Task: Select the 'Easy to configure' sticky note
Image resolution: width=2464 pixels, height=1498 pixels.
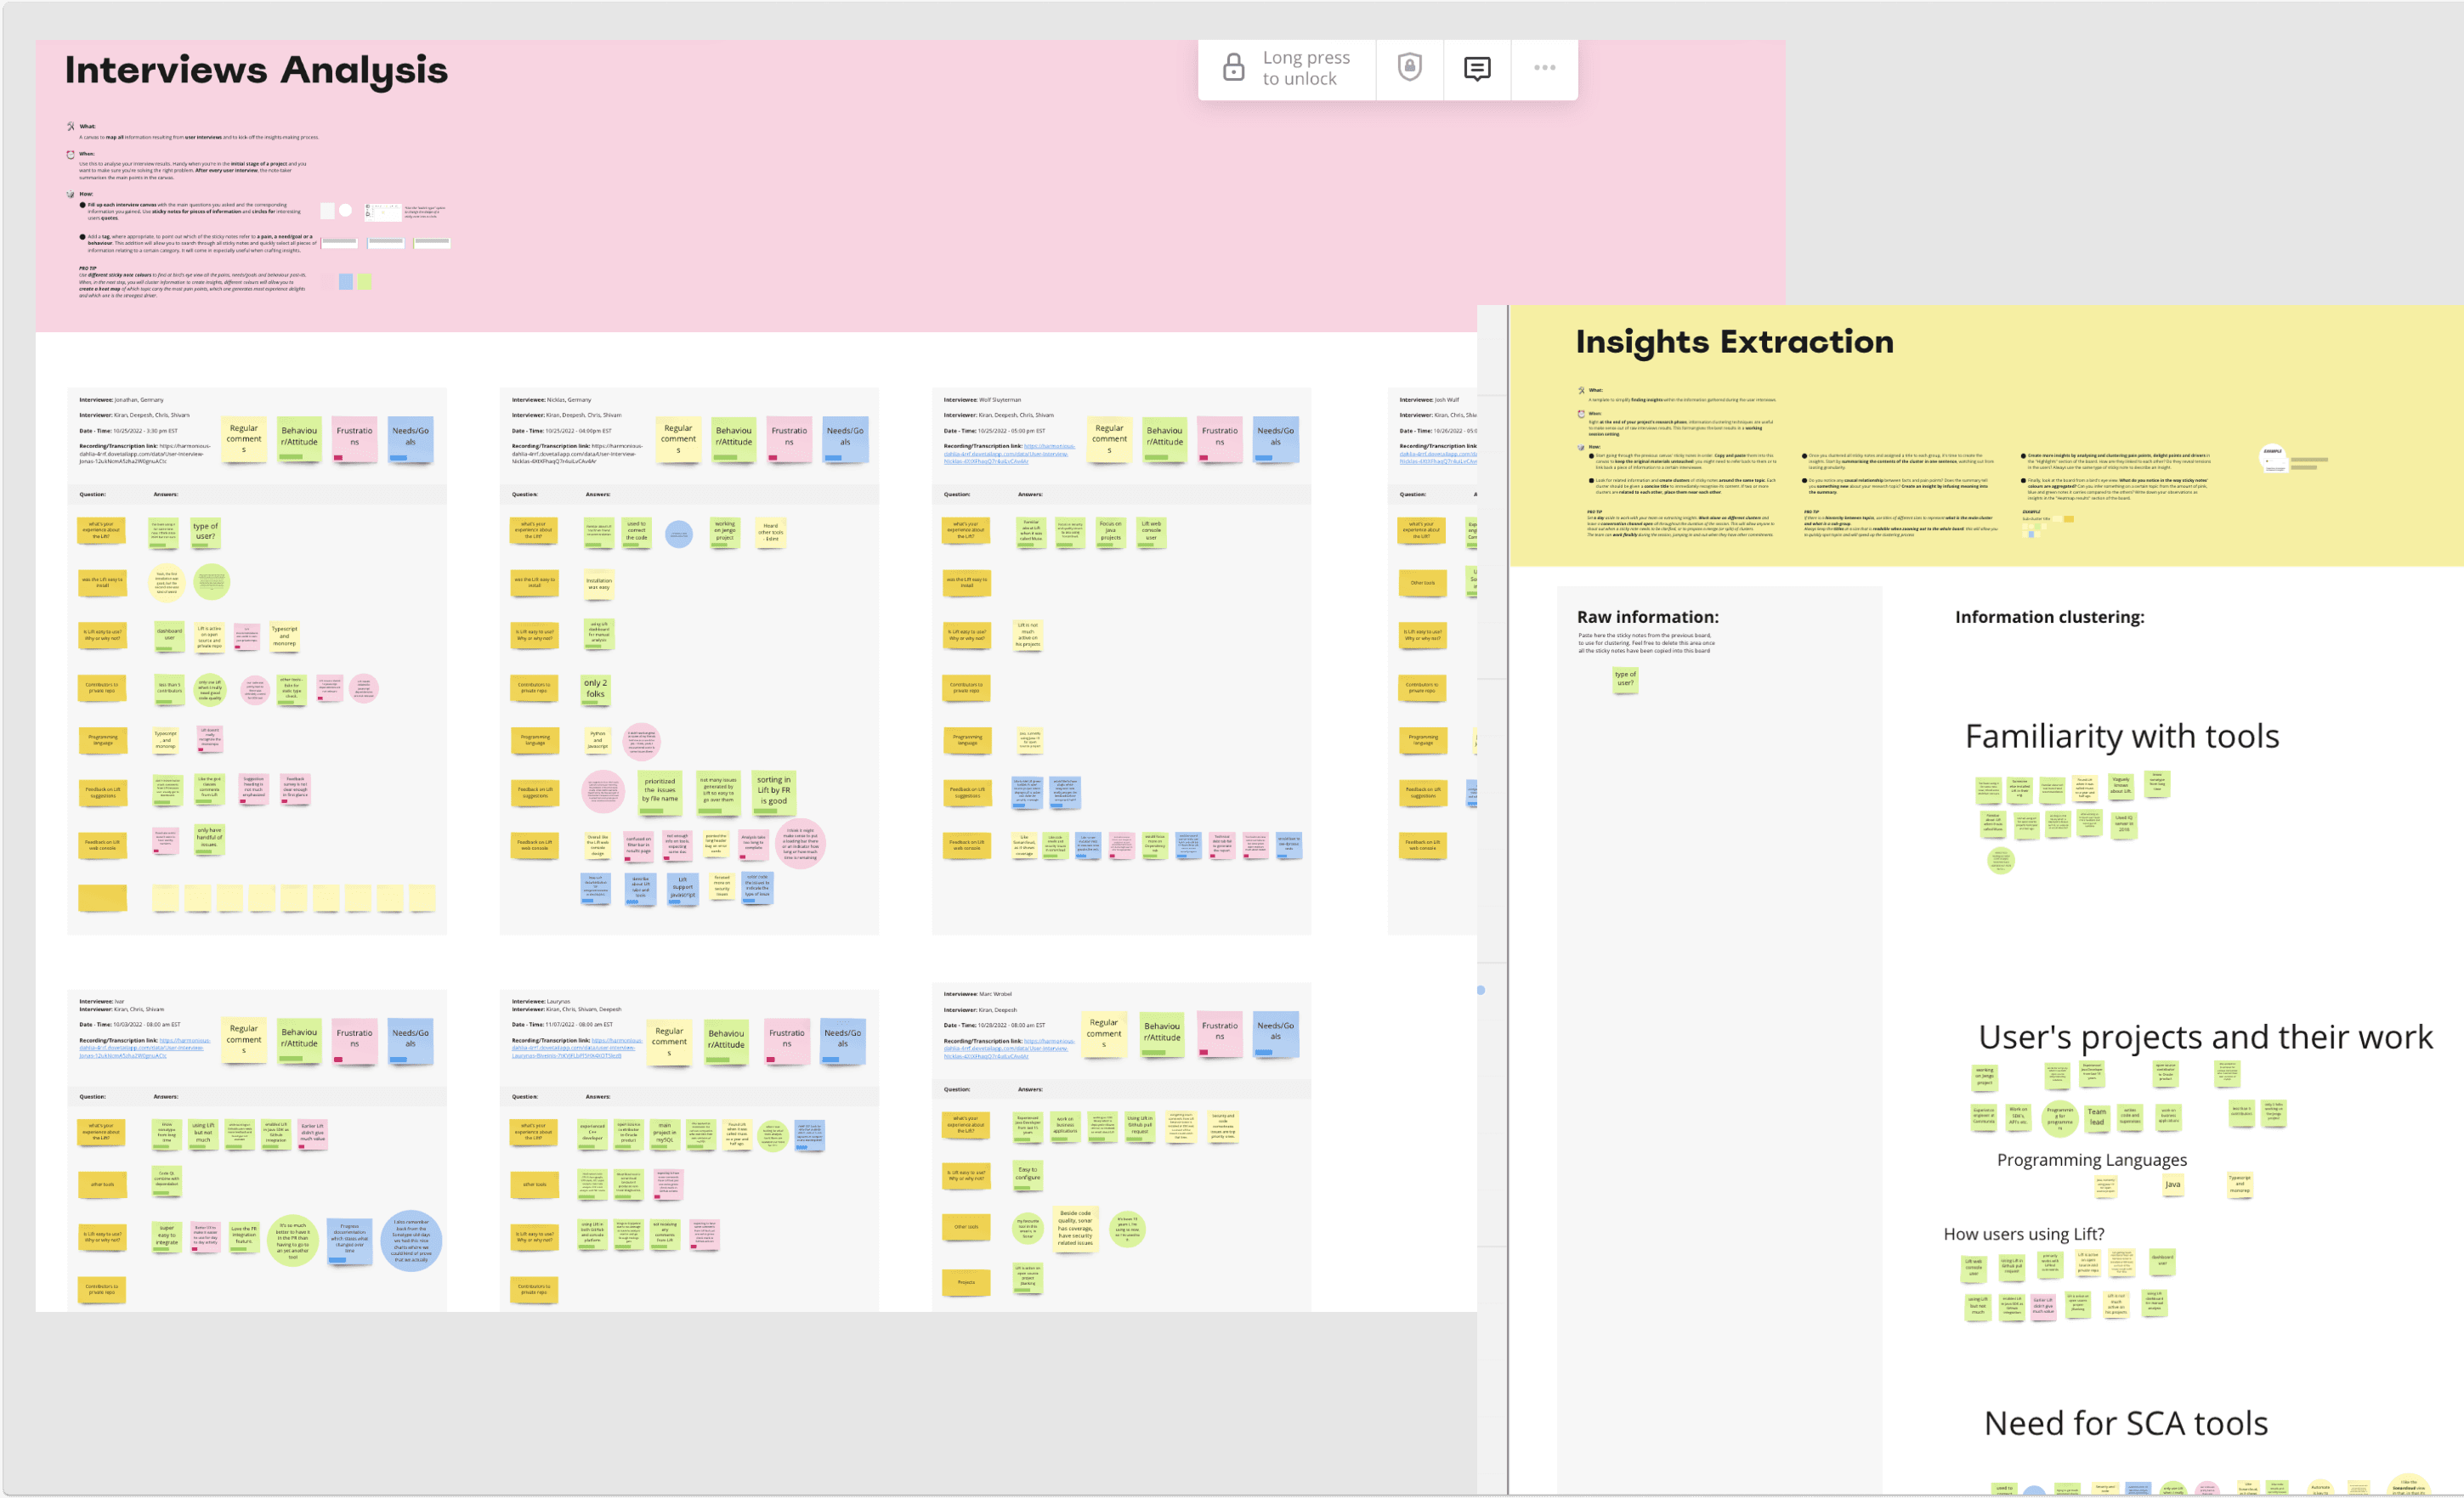Action: pos(1027,1174)
